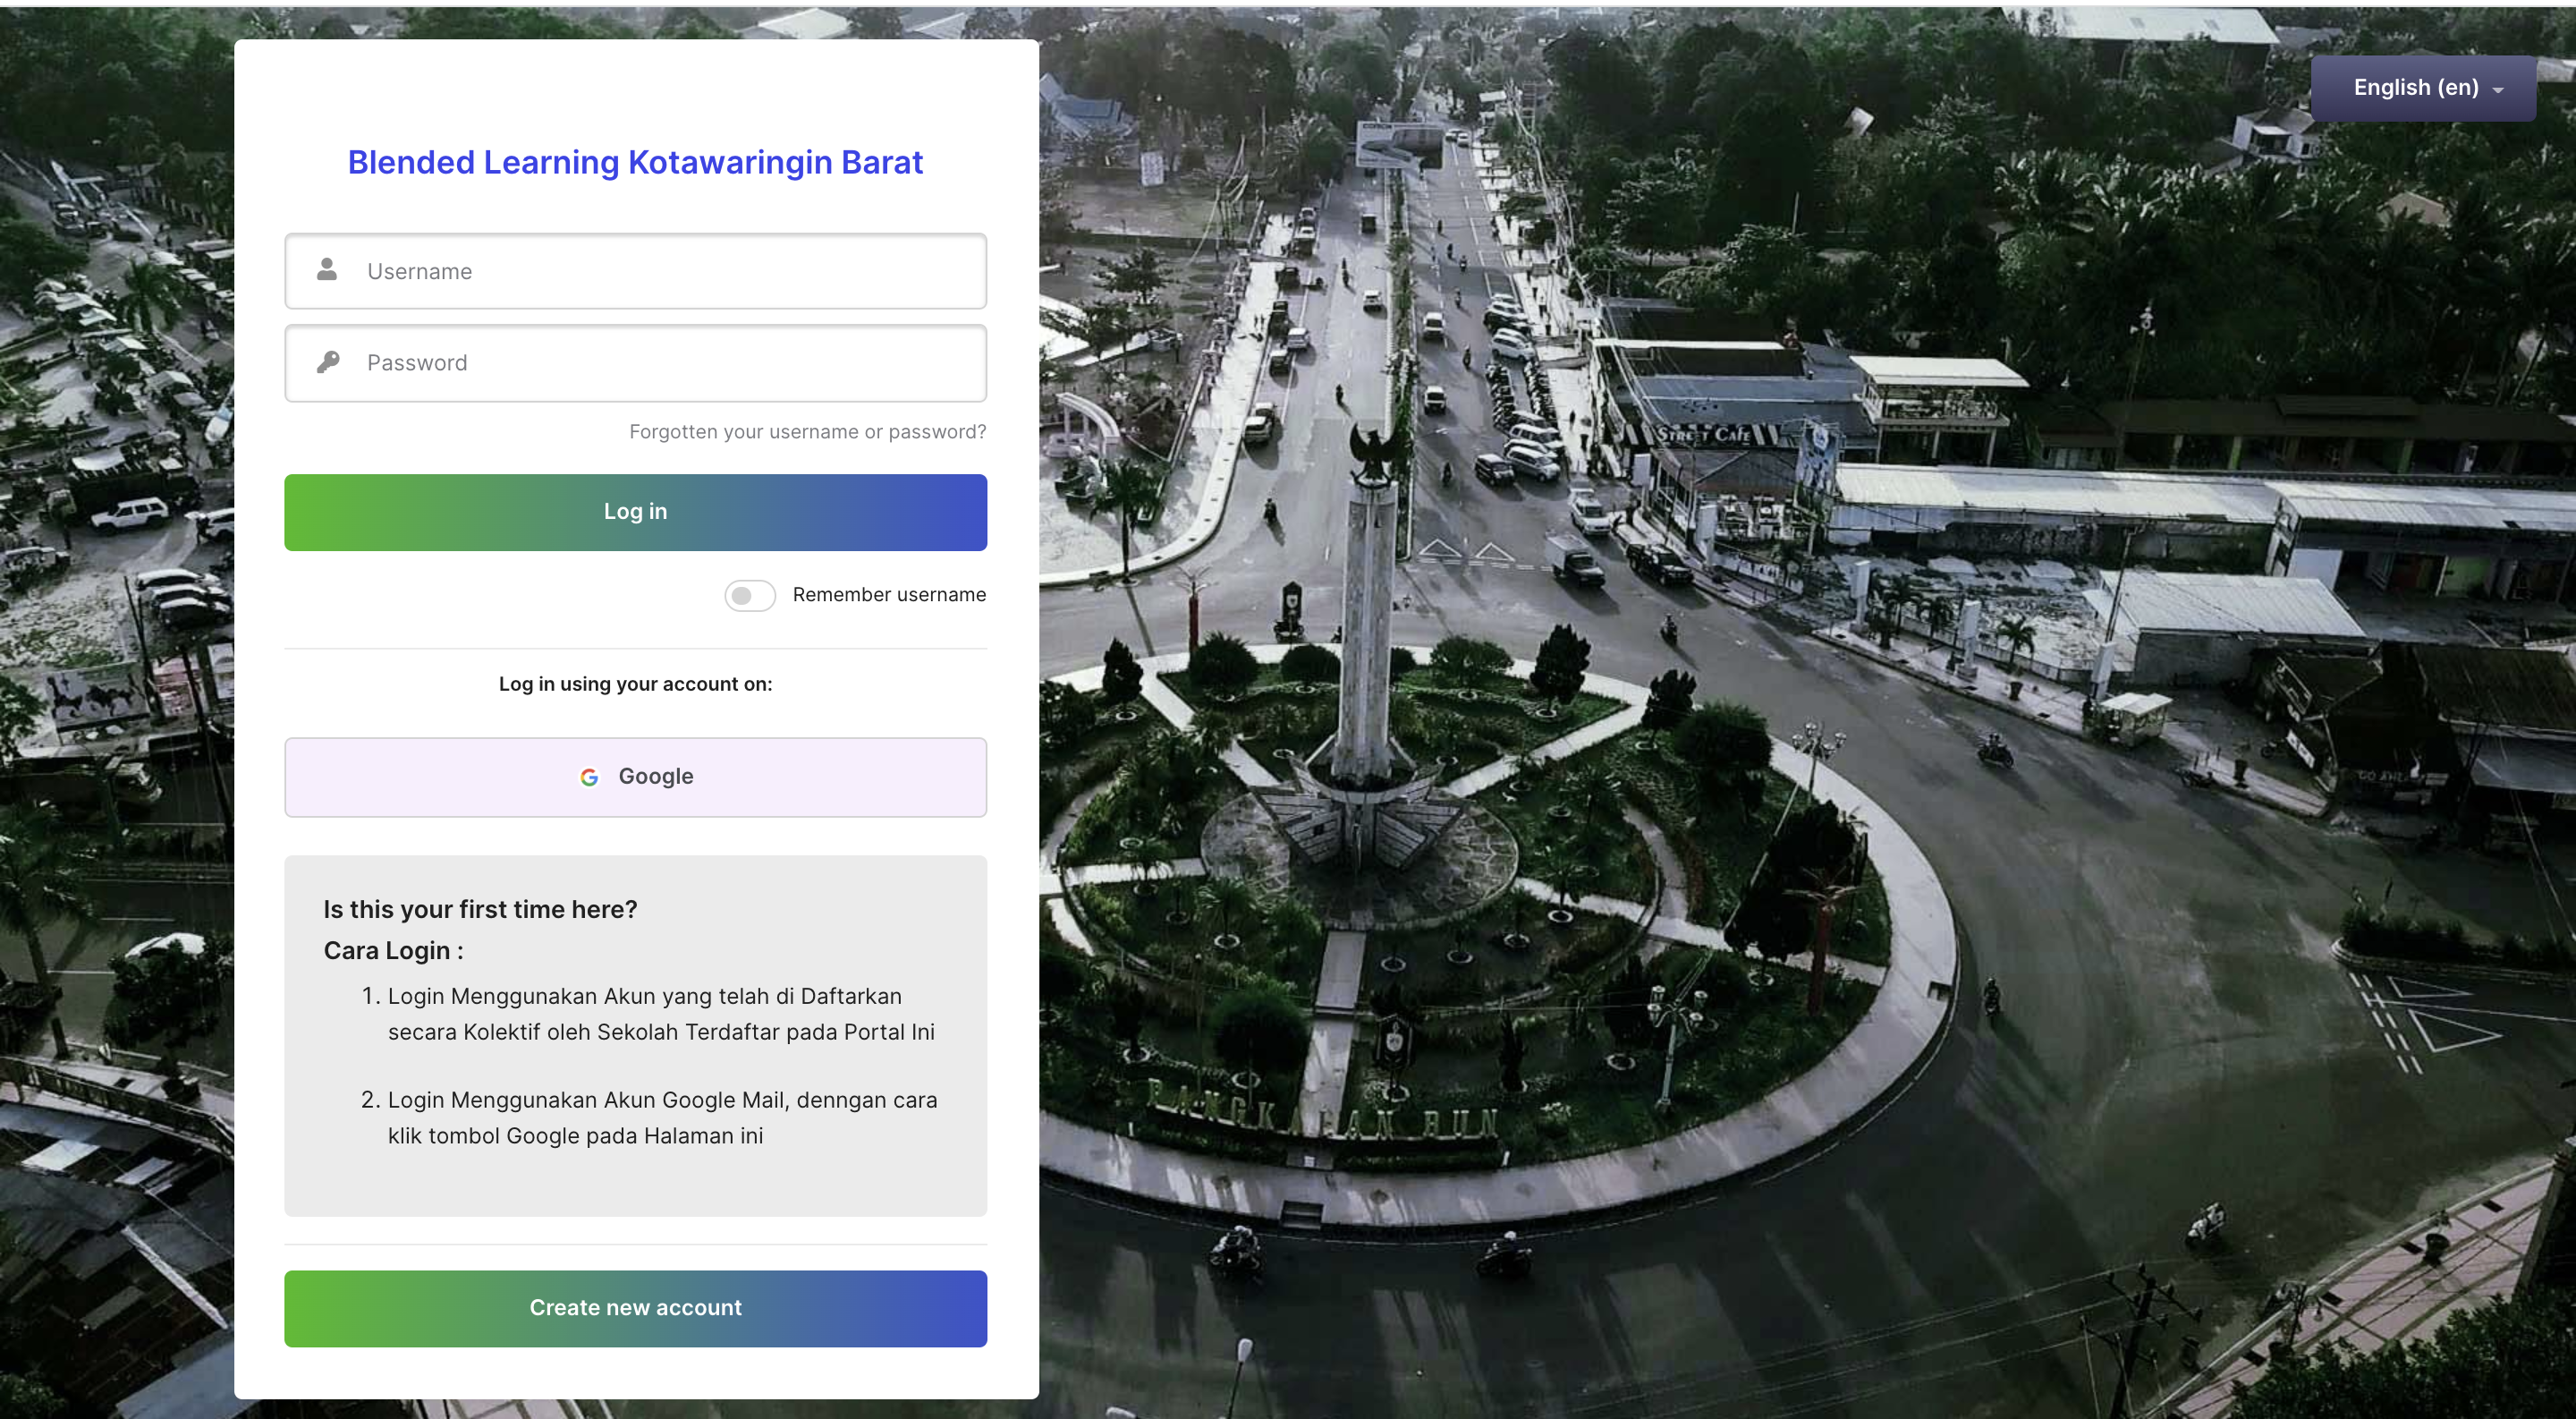The height and width of the screenshot is (1419, 2576).
Task: Click the key icon in Password field
Action: [327, 362]
